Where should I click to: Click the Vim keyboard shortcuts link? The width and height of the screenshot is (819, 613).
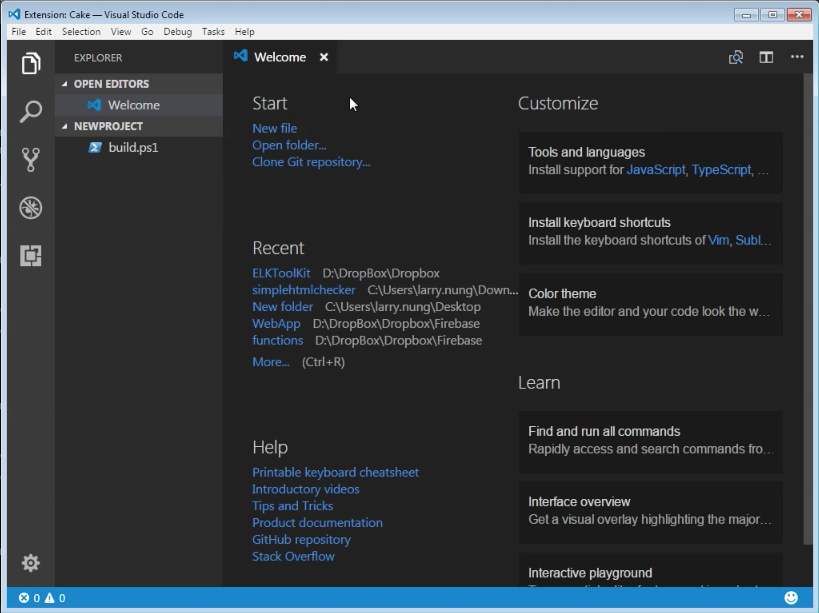coord(718,240)
